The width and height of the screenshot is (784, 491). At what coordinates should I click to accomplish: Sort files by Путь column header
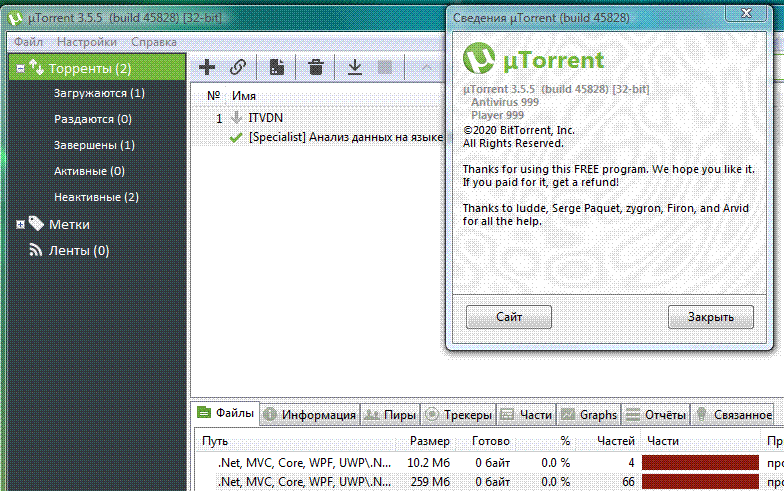(x=215, y=441)
